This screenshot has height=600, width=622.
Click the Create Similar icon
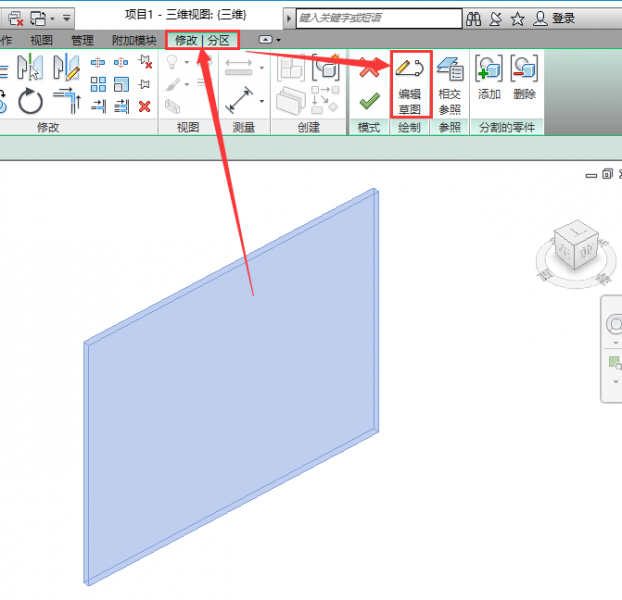(x=325, y=99)
